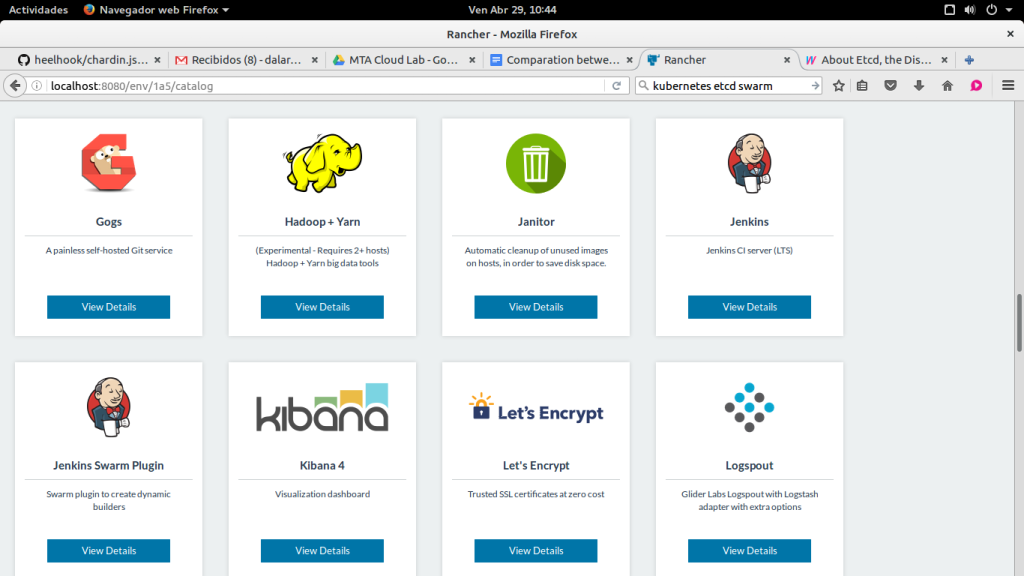The image size is (1024, 576).
Task: Click the Pocket icon in the toolbar
Action: coord(890,86)
